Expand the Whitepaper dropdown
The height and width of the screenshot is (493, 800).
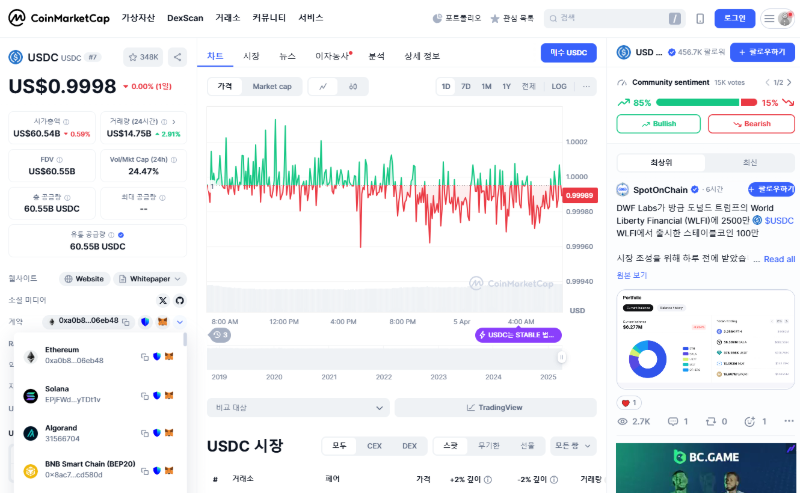click(x=150, y=279)
